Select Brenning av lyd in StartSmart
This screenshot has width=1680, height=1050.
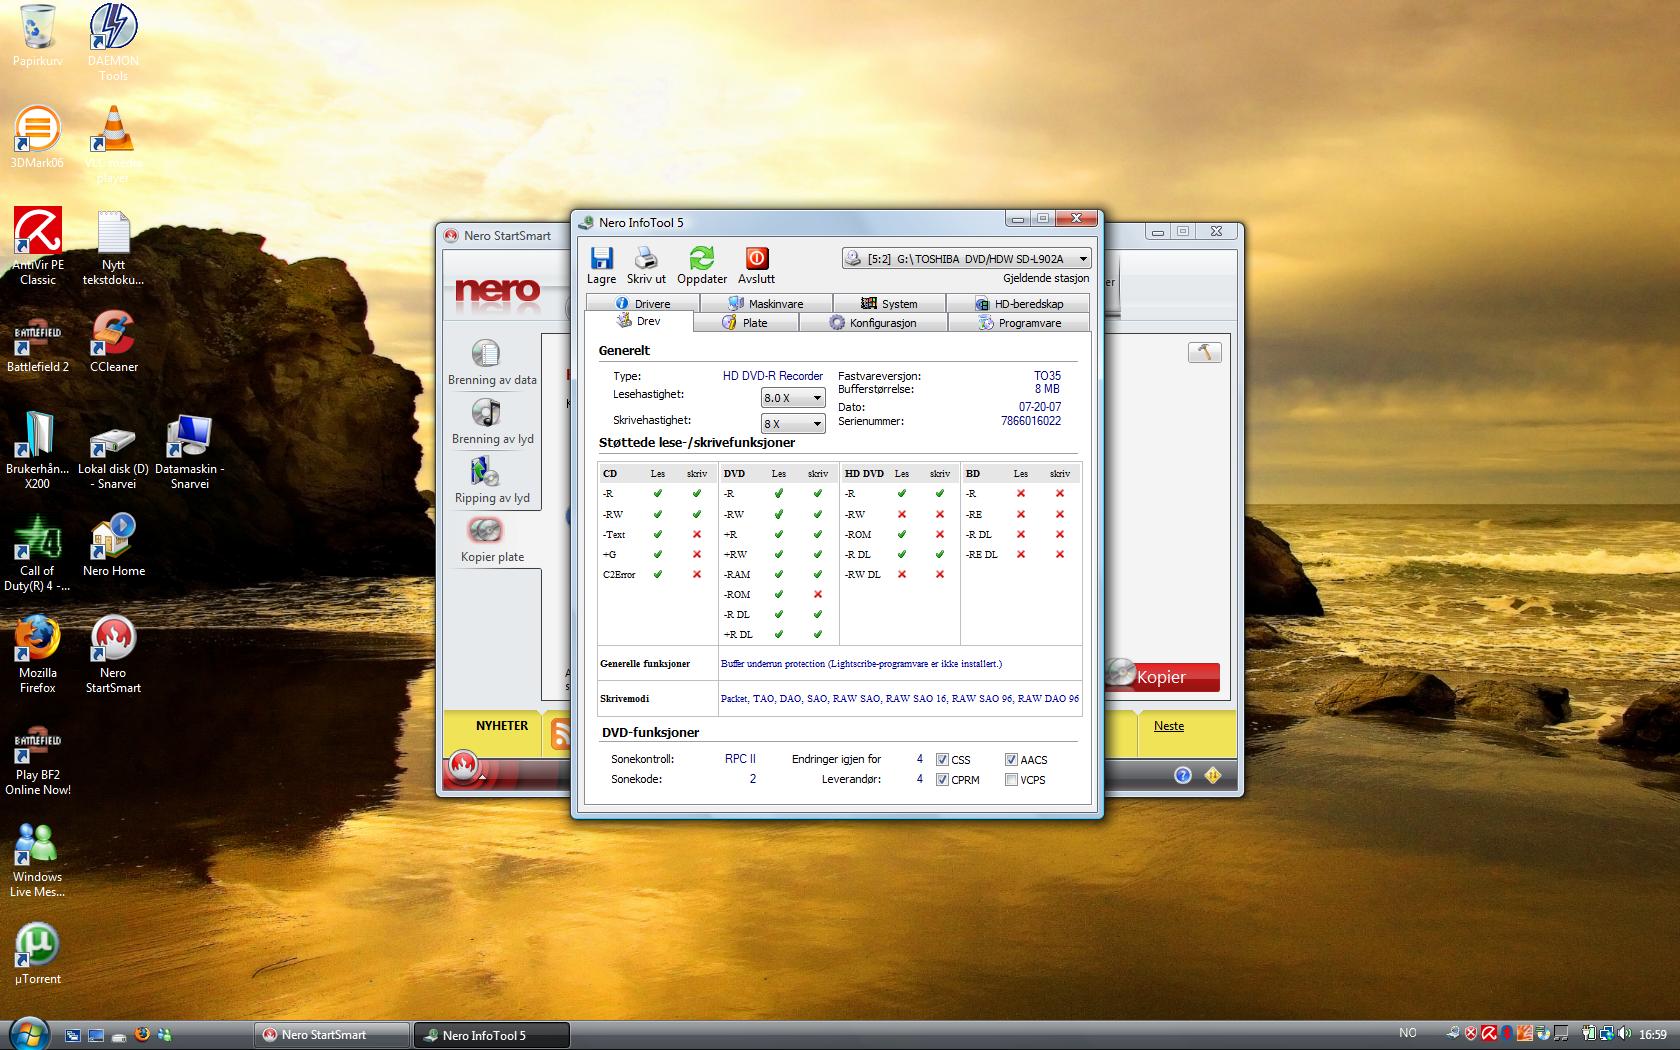492,421
